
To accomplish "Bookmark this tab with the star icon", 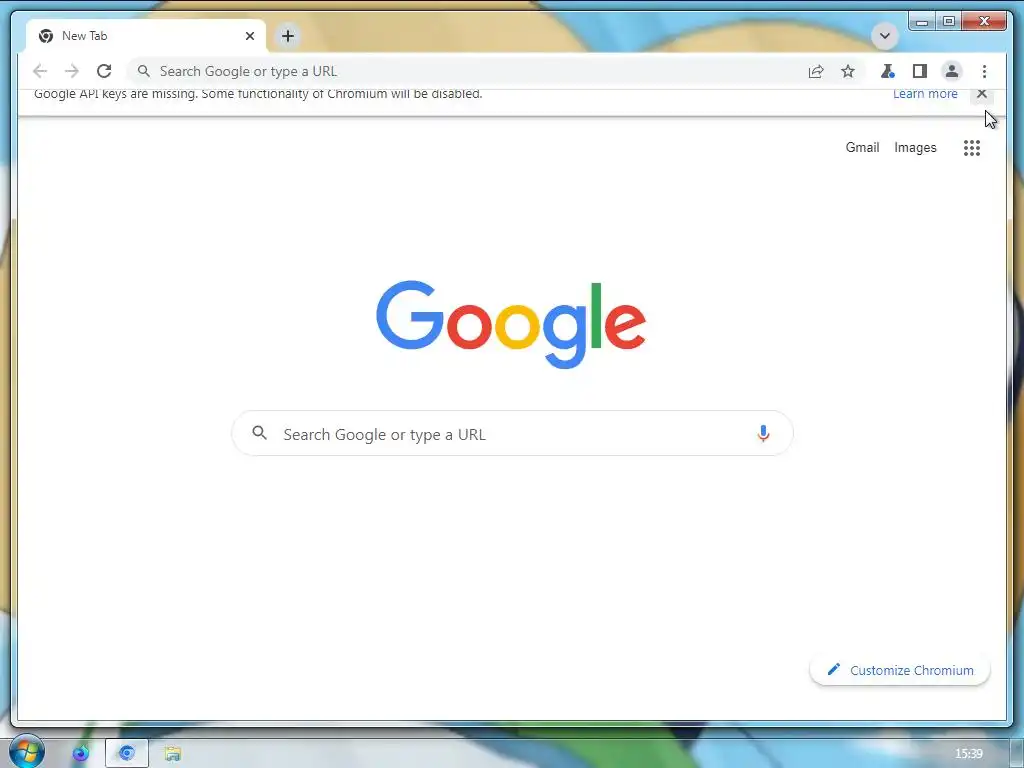I will click(x=848, y=71).
